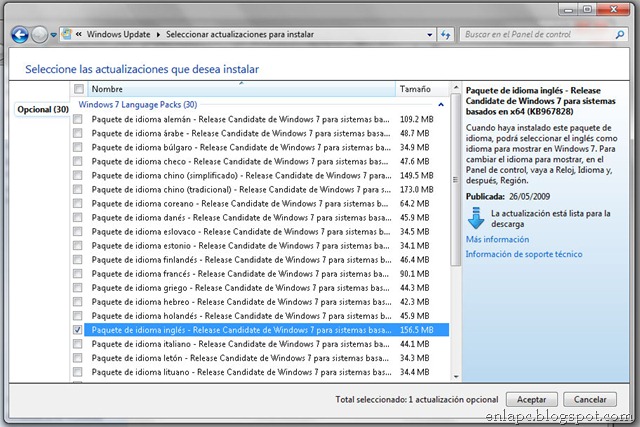Check the árabe language pack checkbox
640x427 pixels.
pyautogui.click(x=78, y=133)
